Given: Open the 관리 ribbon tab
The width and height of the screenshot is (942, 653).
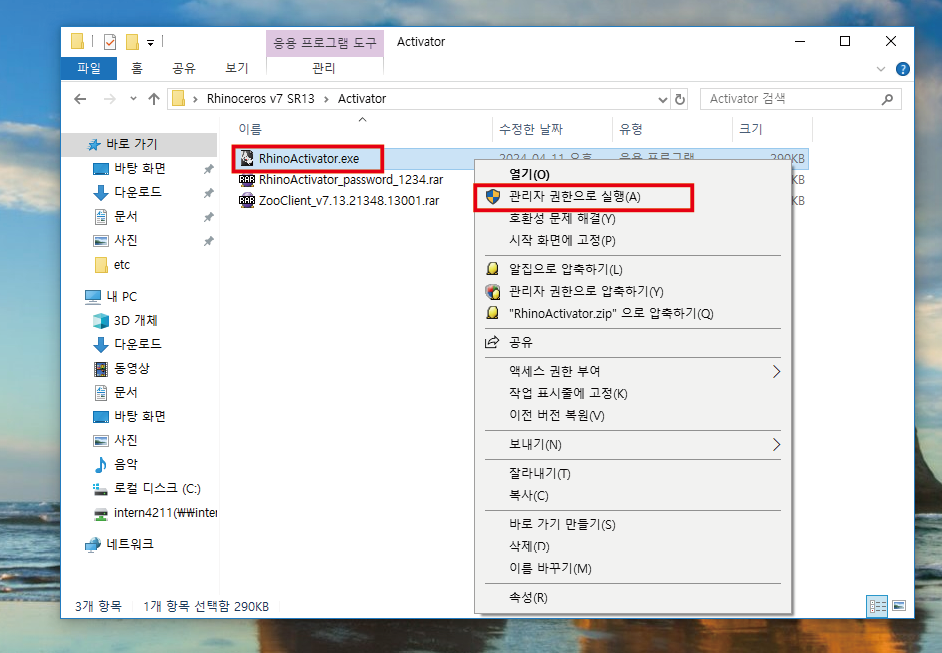Looking at the screenshot, I should [324, 68].
